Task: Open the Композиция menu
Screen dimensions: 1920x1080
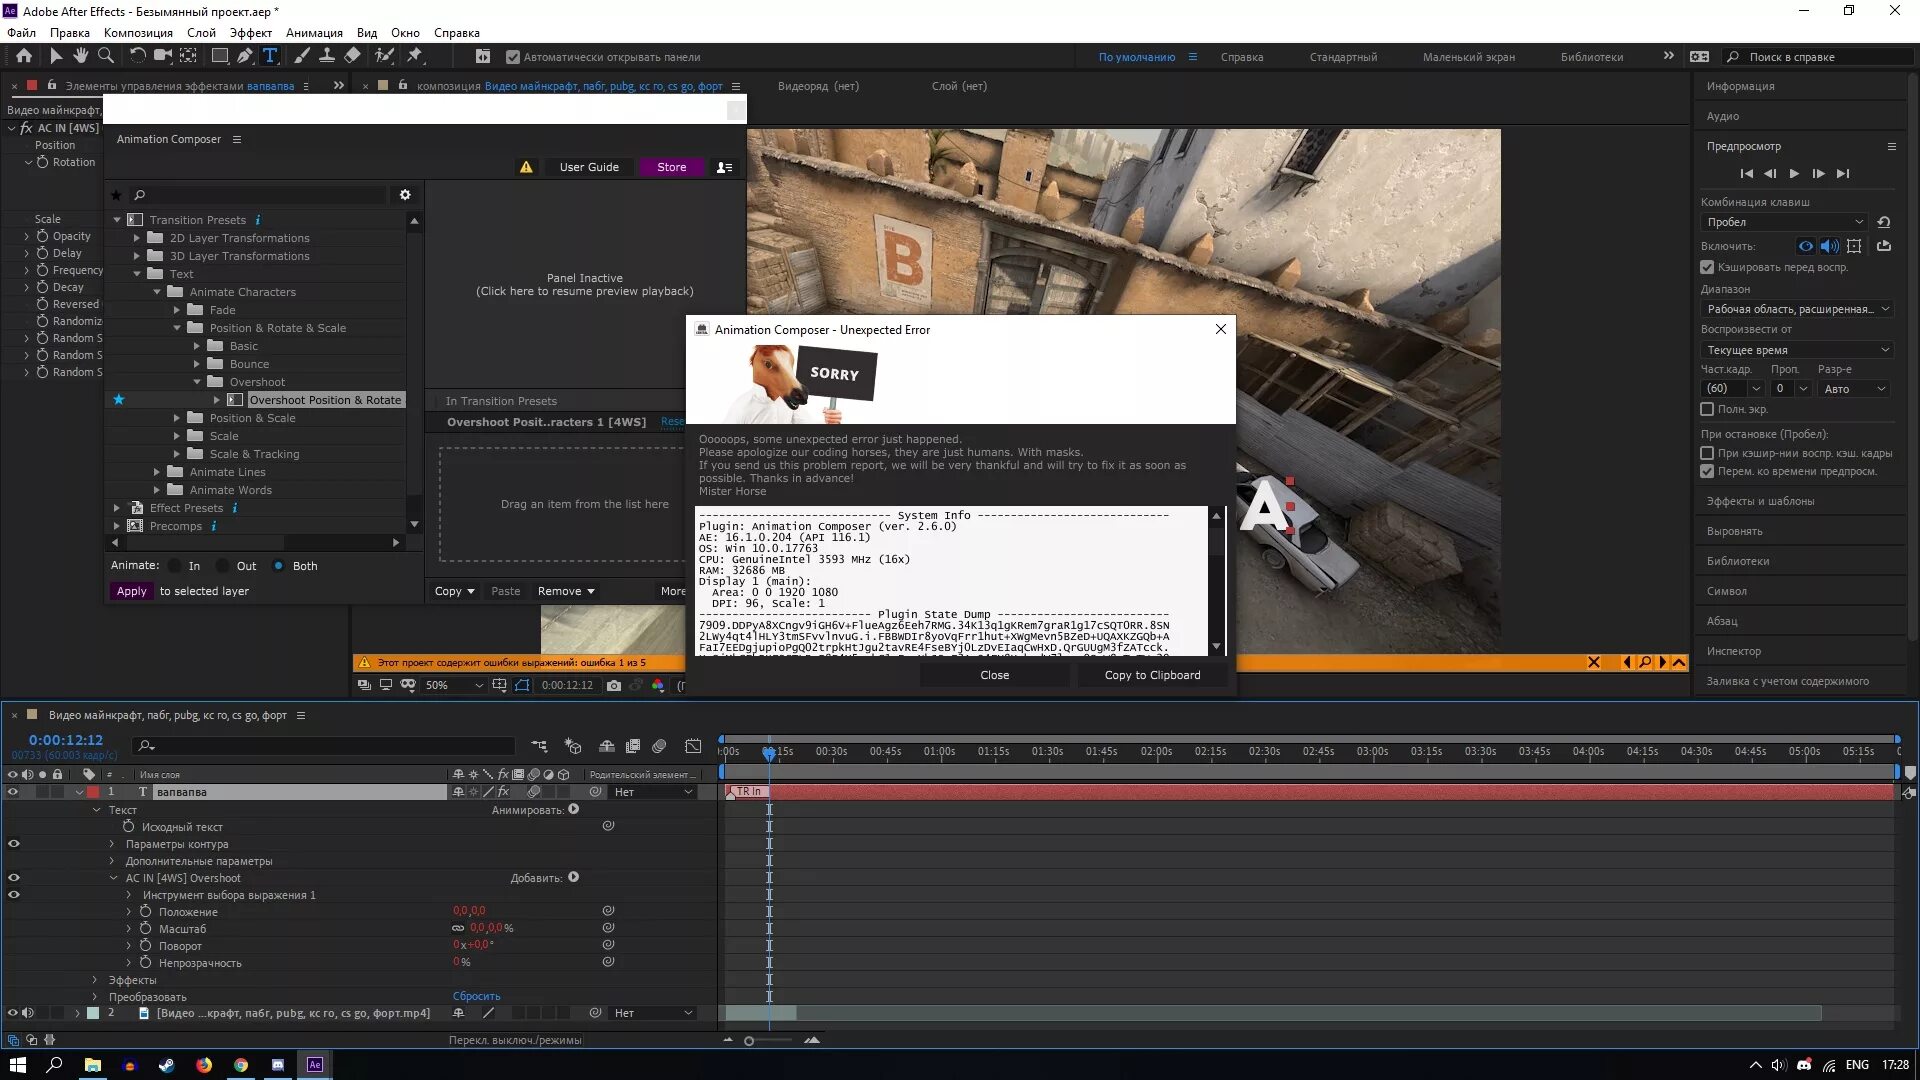Action: pyautogui.click(x=138, y=32)
